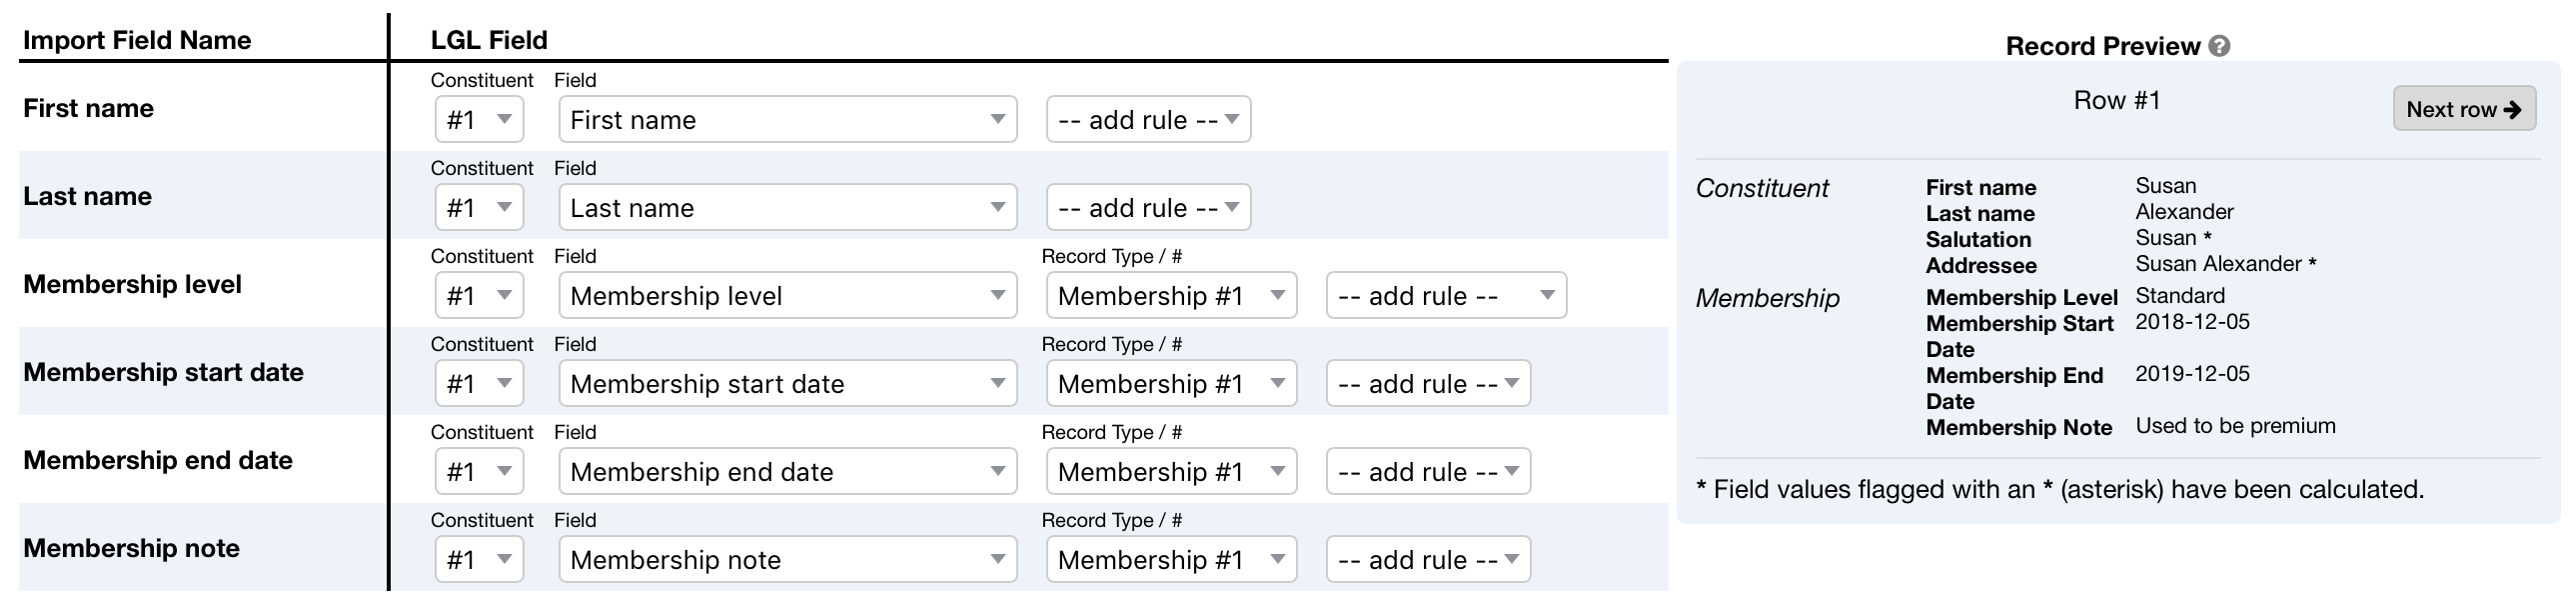Open constituent #1 dropdown for Membership note
This screenshot has height=602, width=2576.
tap(479, 560)
